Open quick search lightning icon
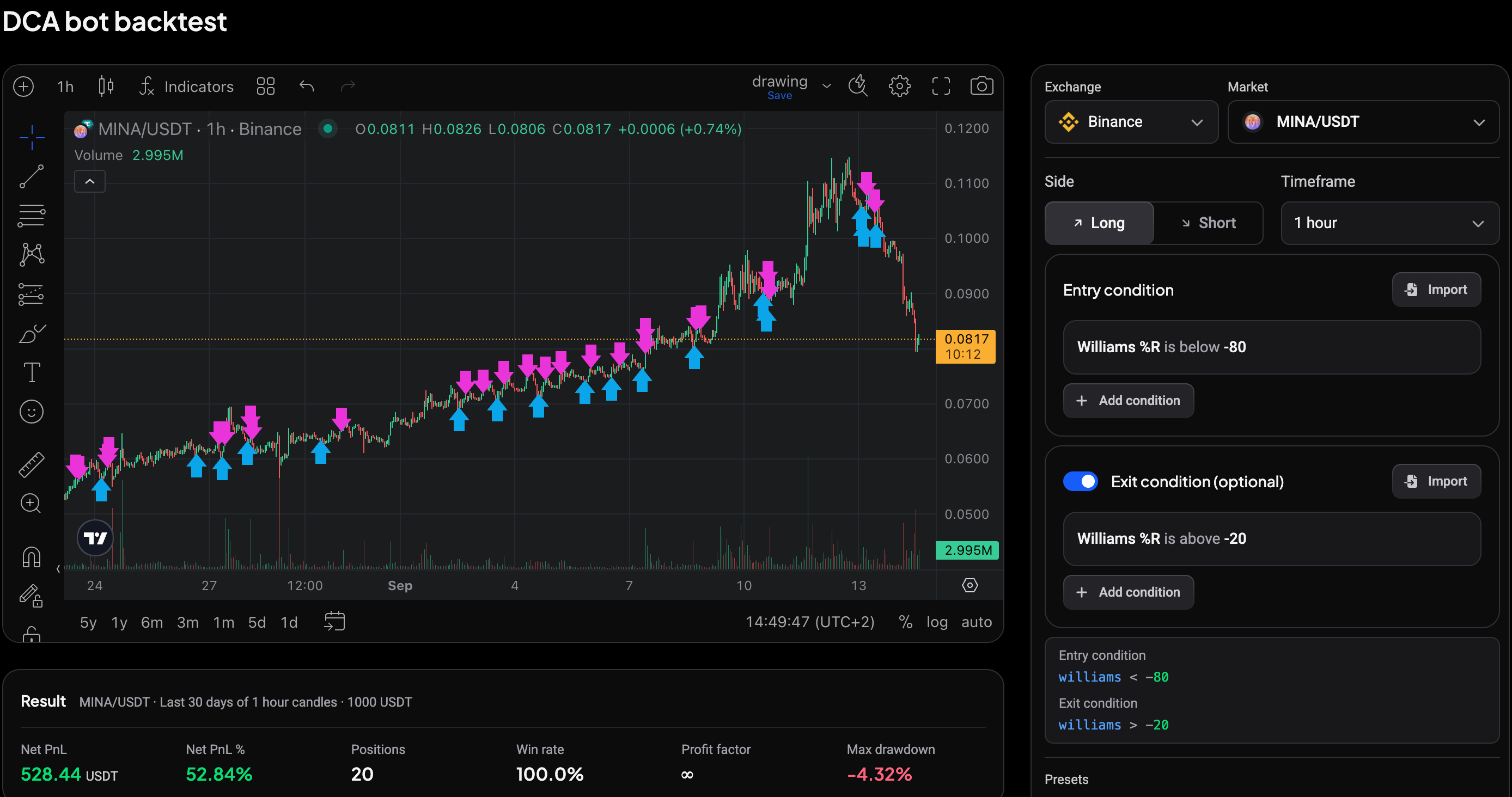 [x=858, y=86]
